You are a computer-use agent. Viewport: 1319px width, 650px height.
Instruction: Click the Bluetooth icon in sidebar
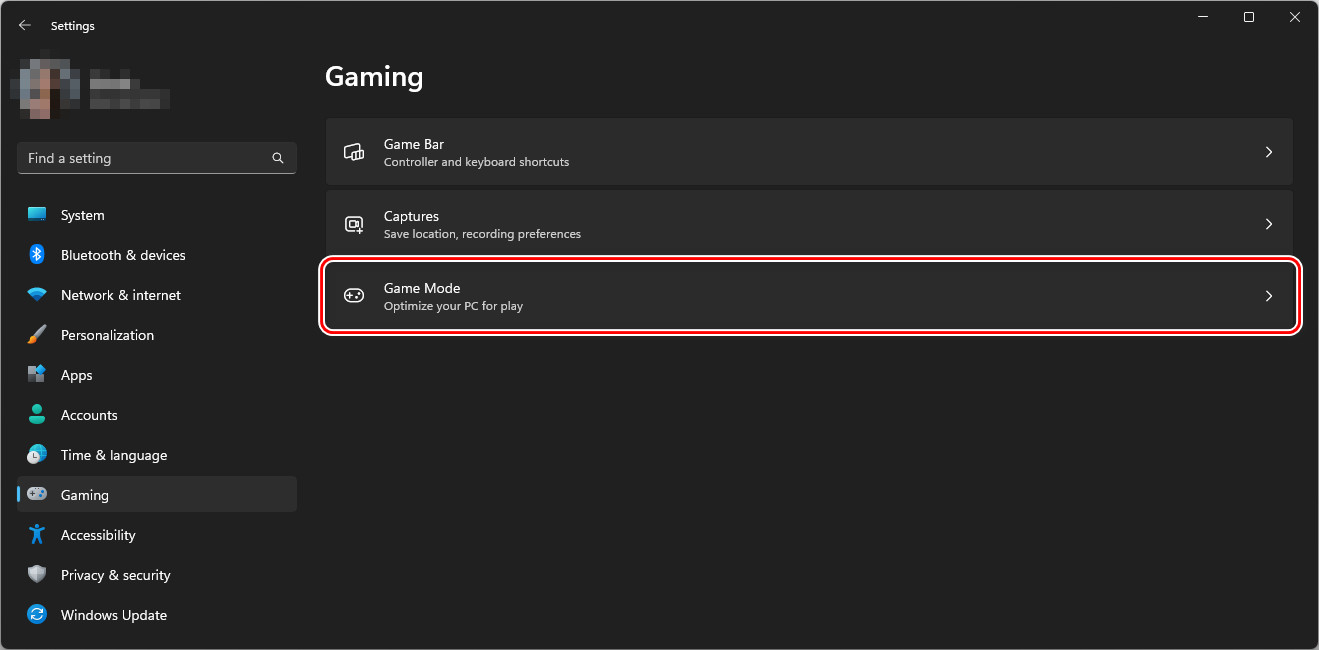(x=37, y=255)
